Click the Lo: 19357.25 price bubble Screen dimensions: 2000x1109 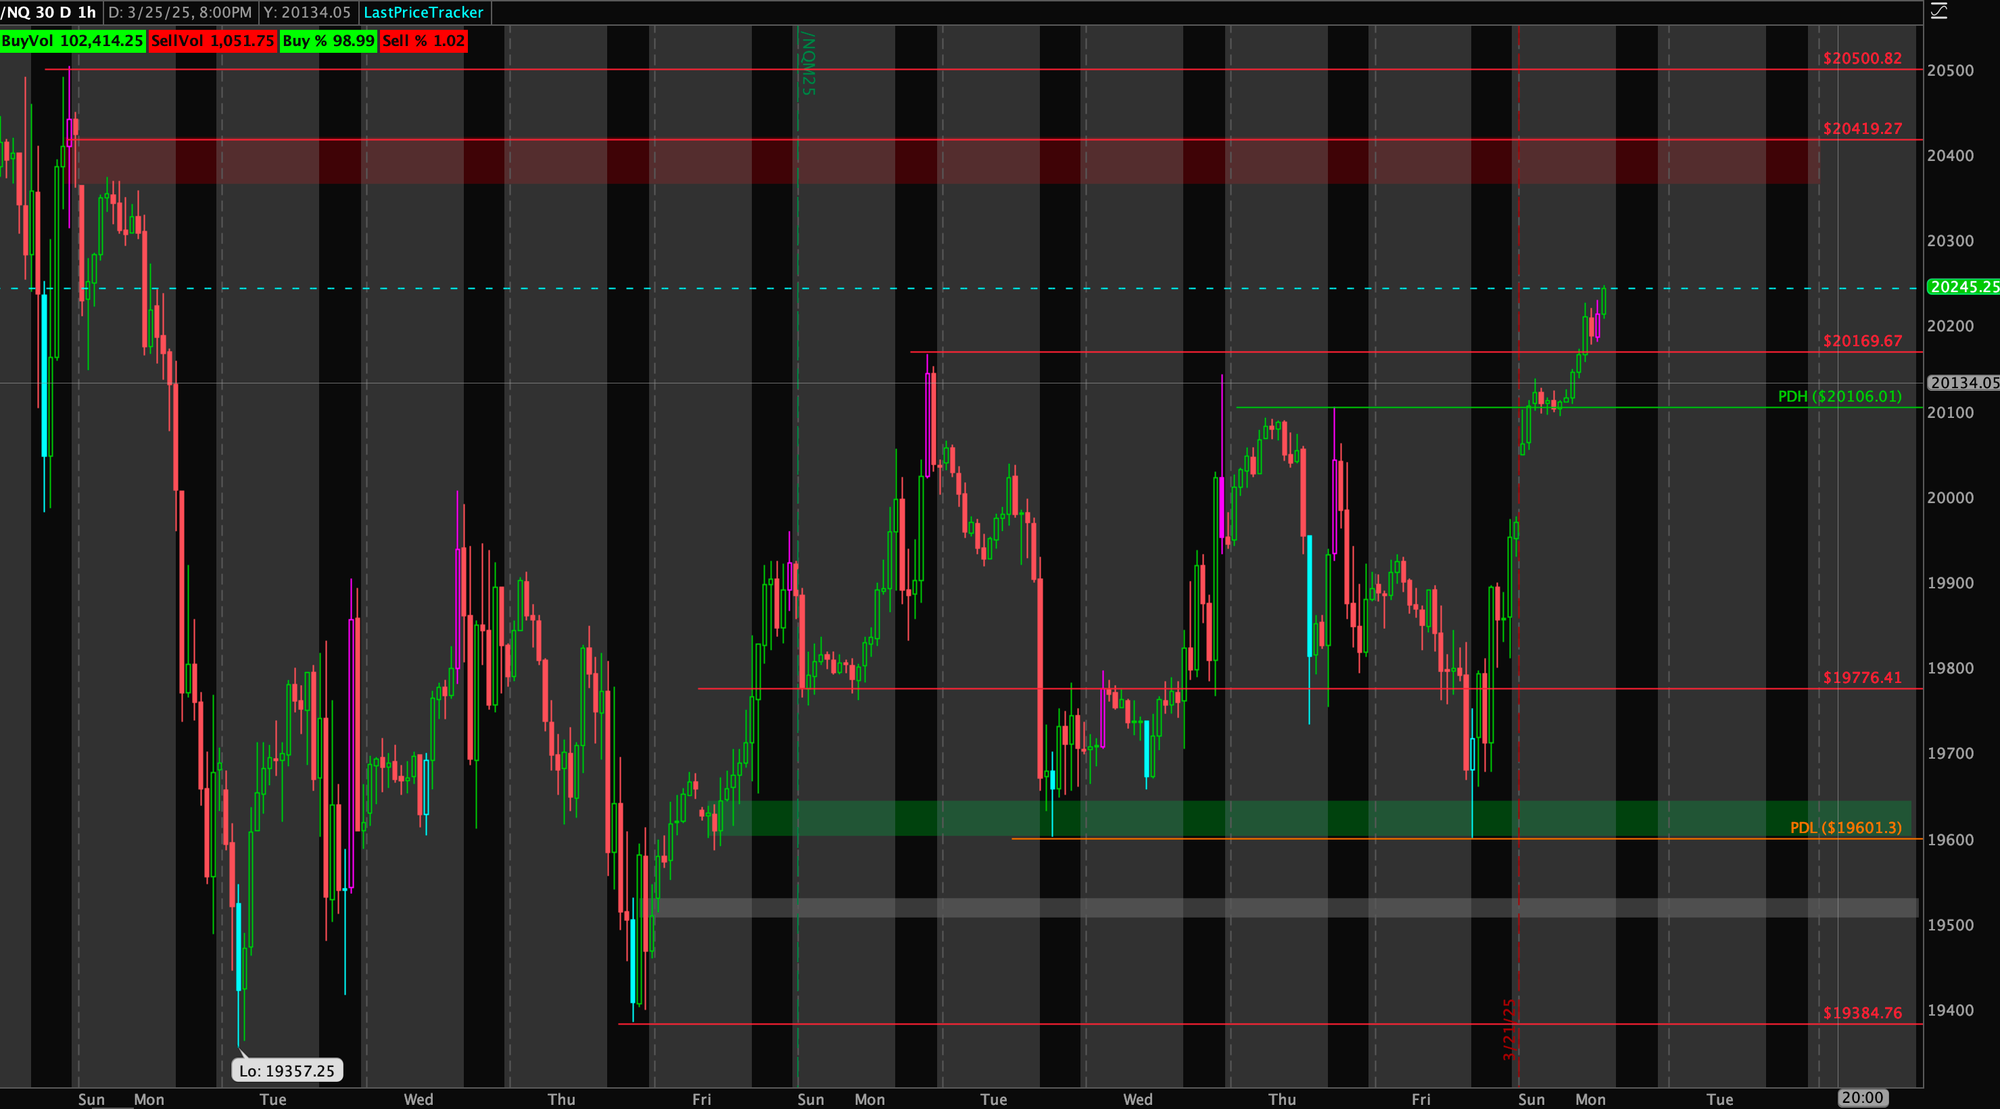point(287,1071)
